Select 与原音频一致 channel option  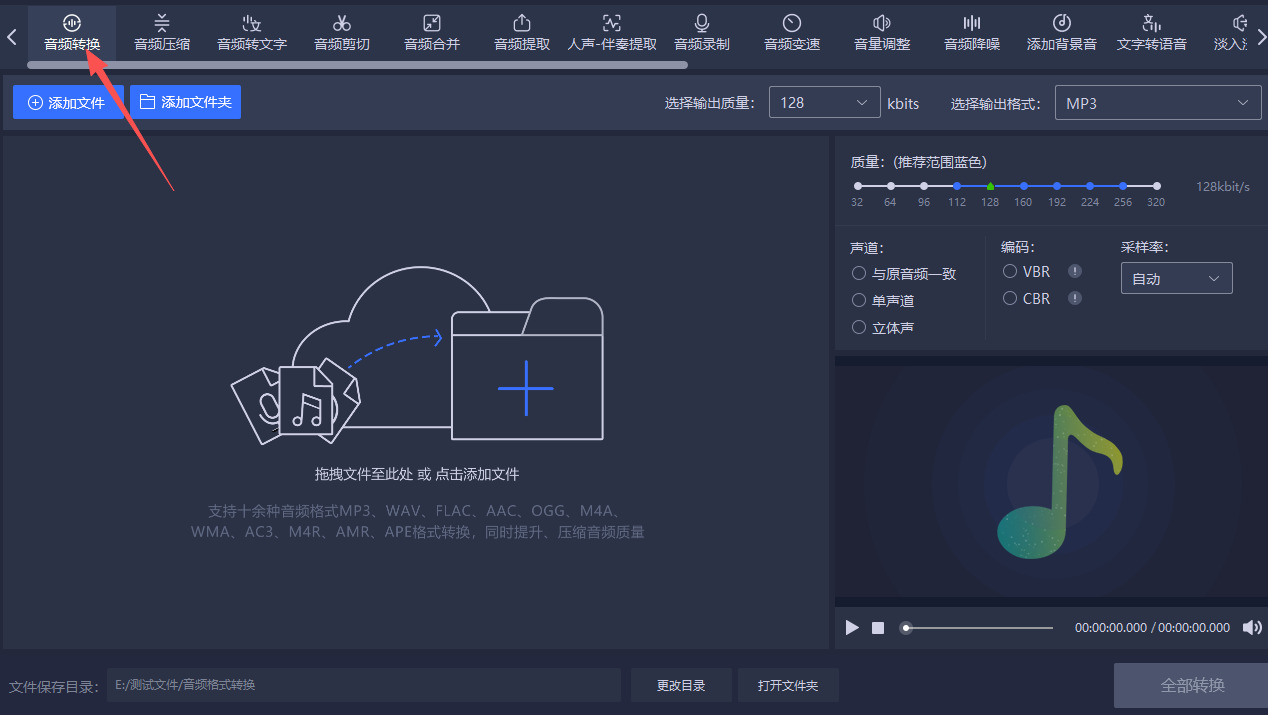point(904,273)
